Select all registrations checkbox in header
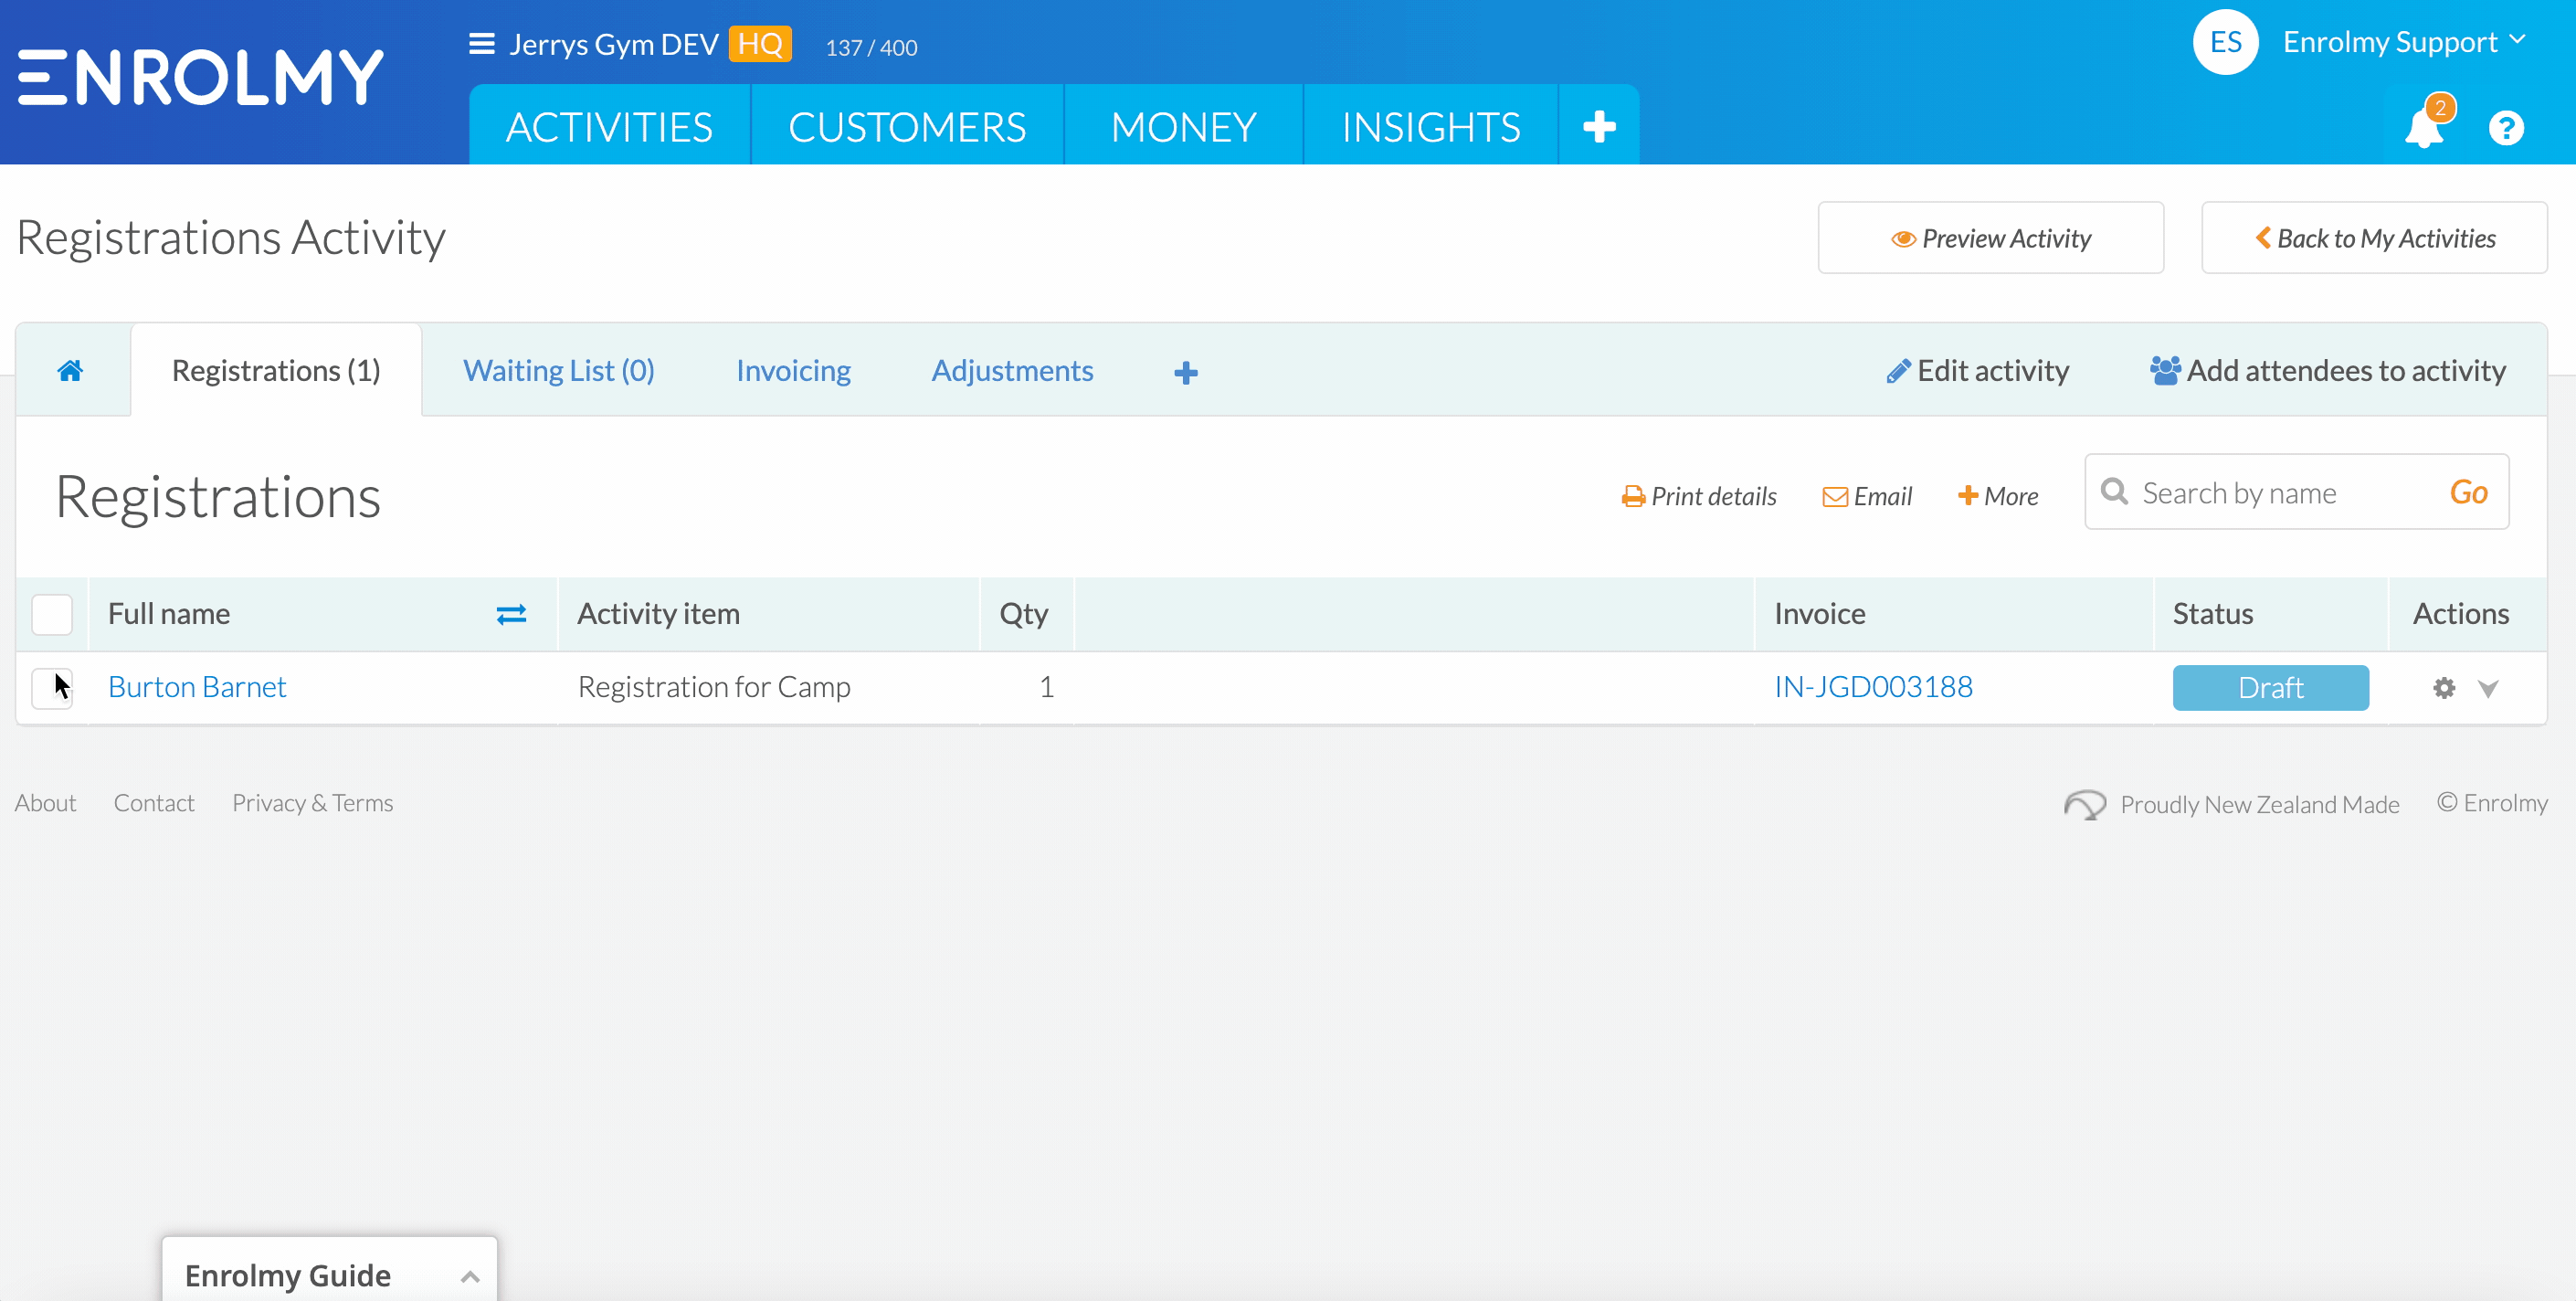Viewport: 2576px width, 1301px height. [52, 614]
